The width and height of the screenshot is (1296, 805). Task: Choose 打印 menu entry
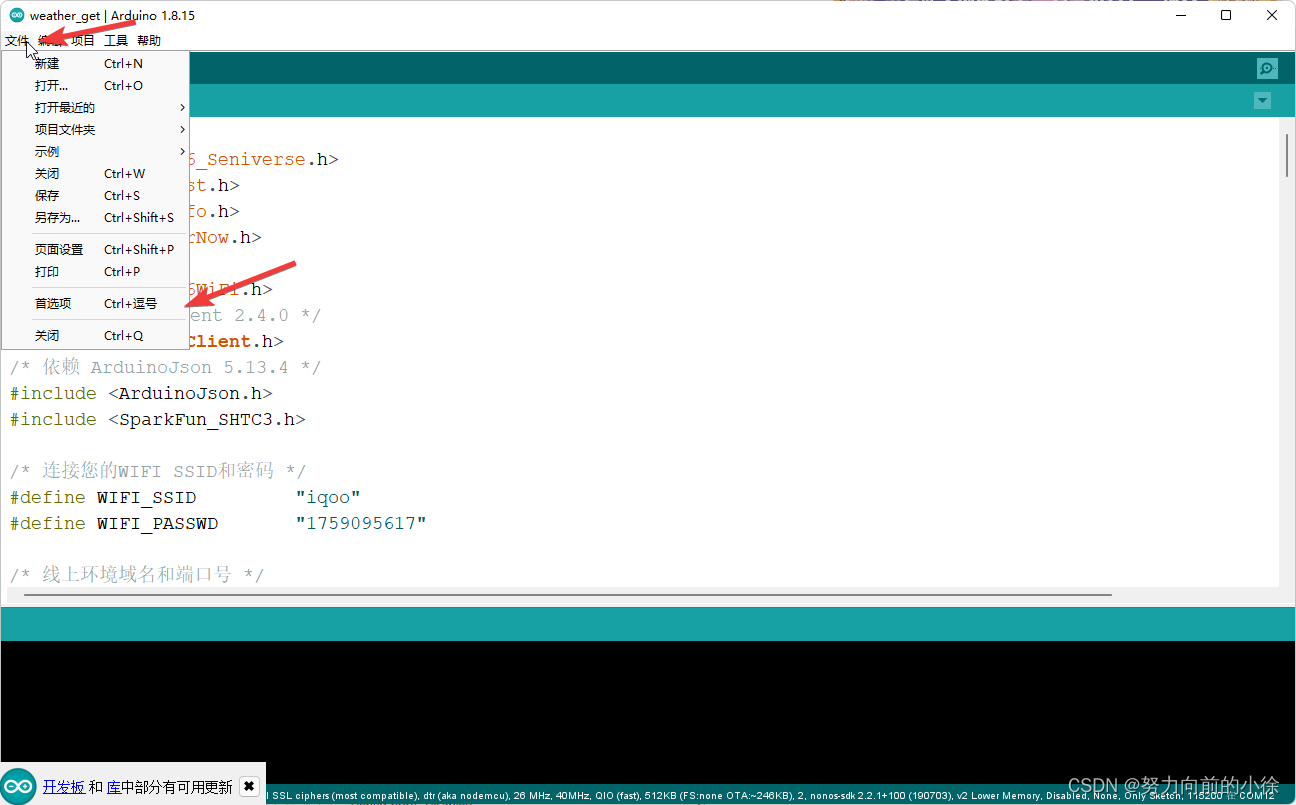pyautogui.click(x=95, y=271)
